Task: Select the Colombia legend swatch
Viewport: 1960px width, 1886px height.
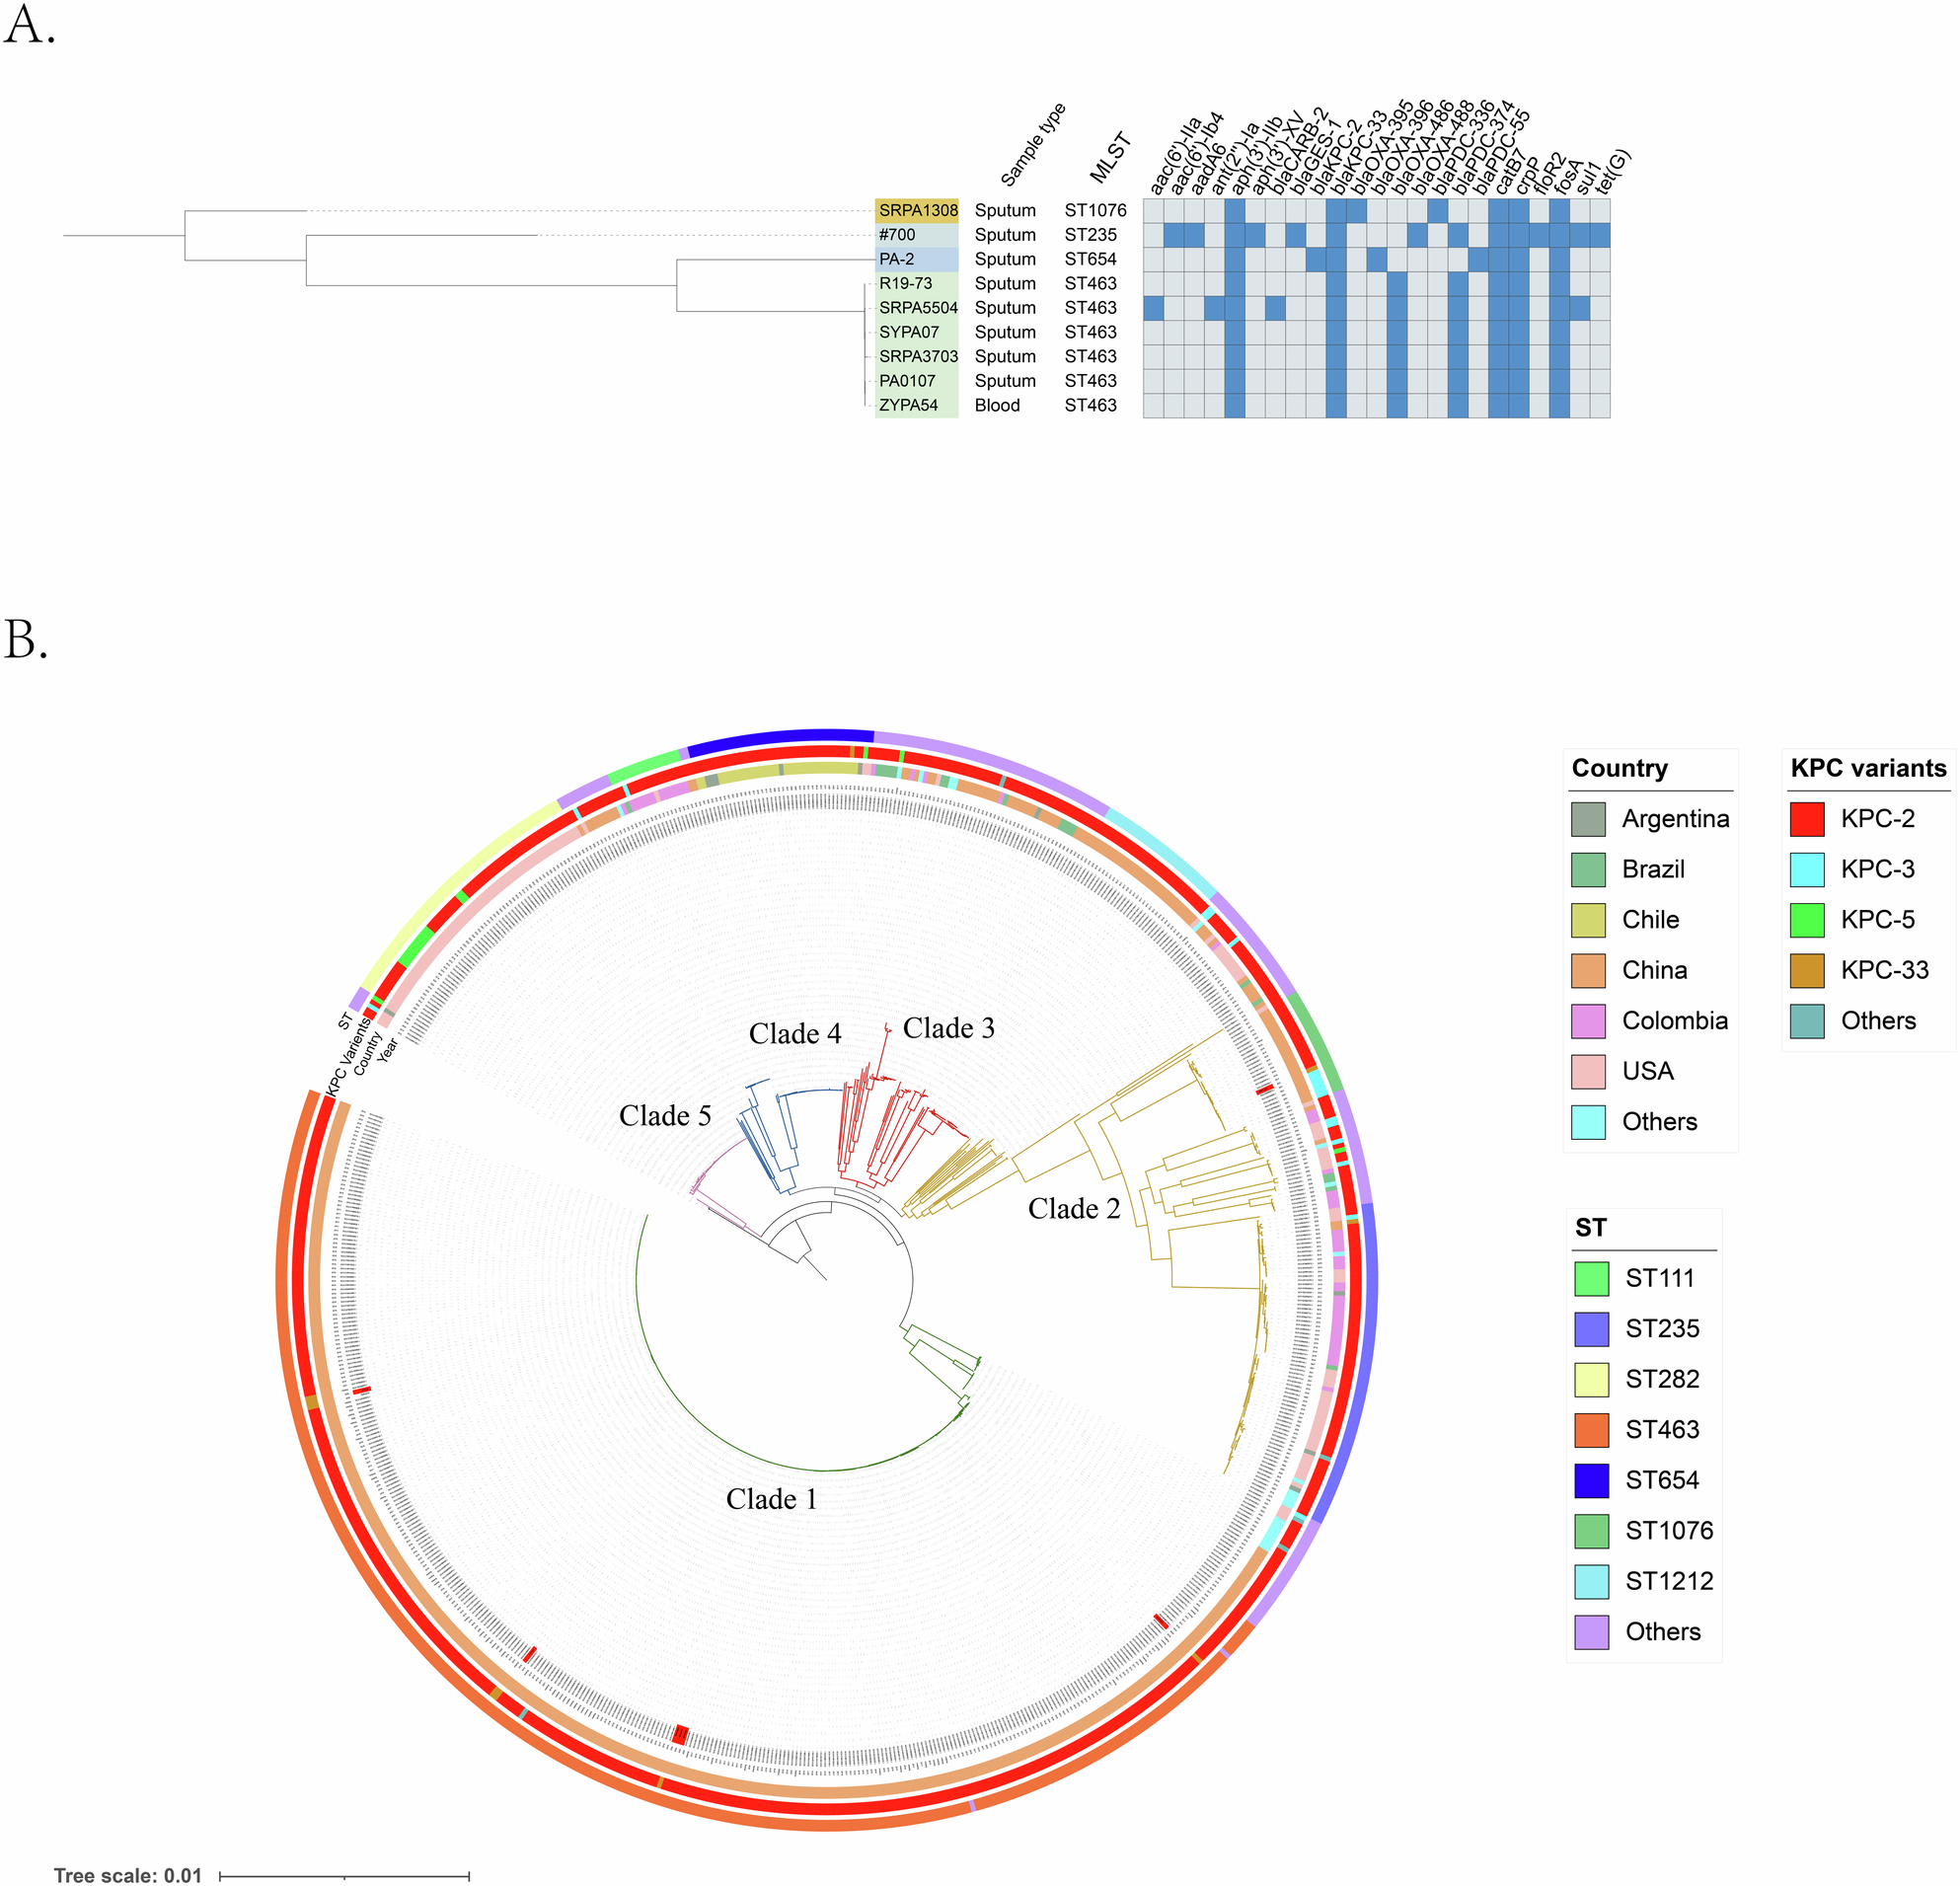Action: (1588, 1021)
